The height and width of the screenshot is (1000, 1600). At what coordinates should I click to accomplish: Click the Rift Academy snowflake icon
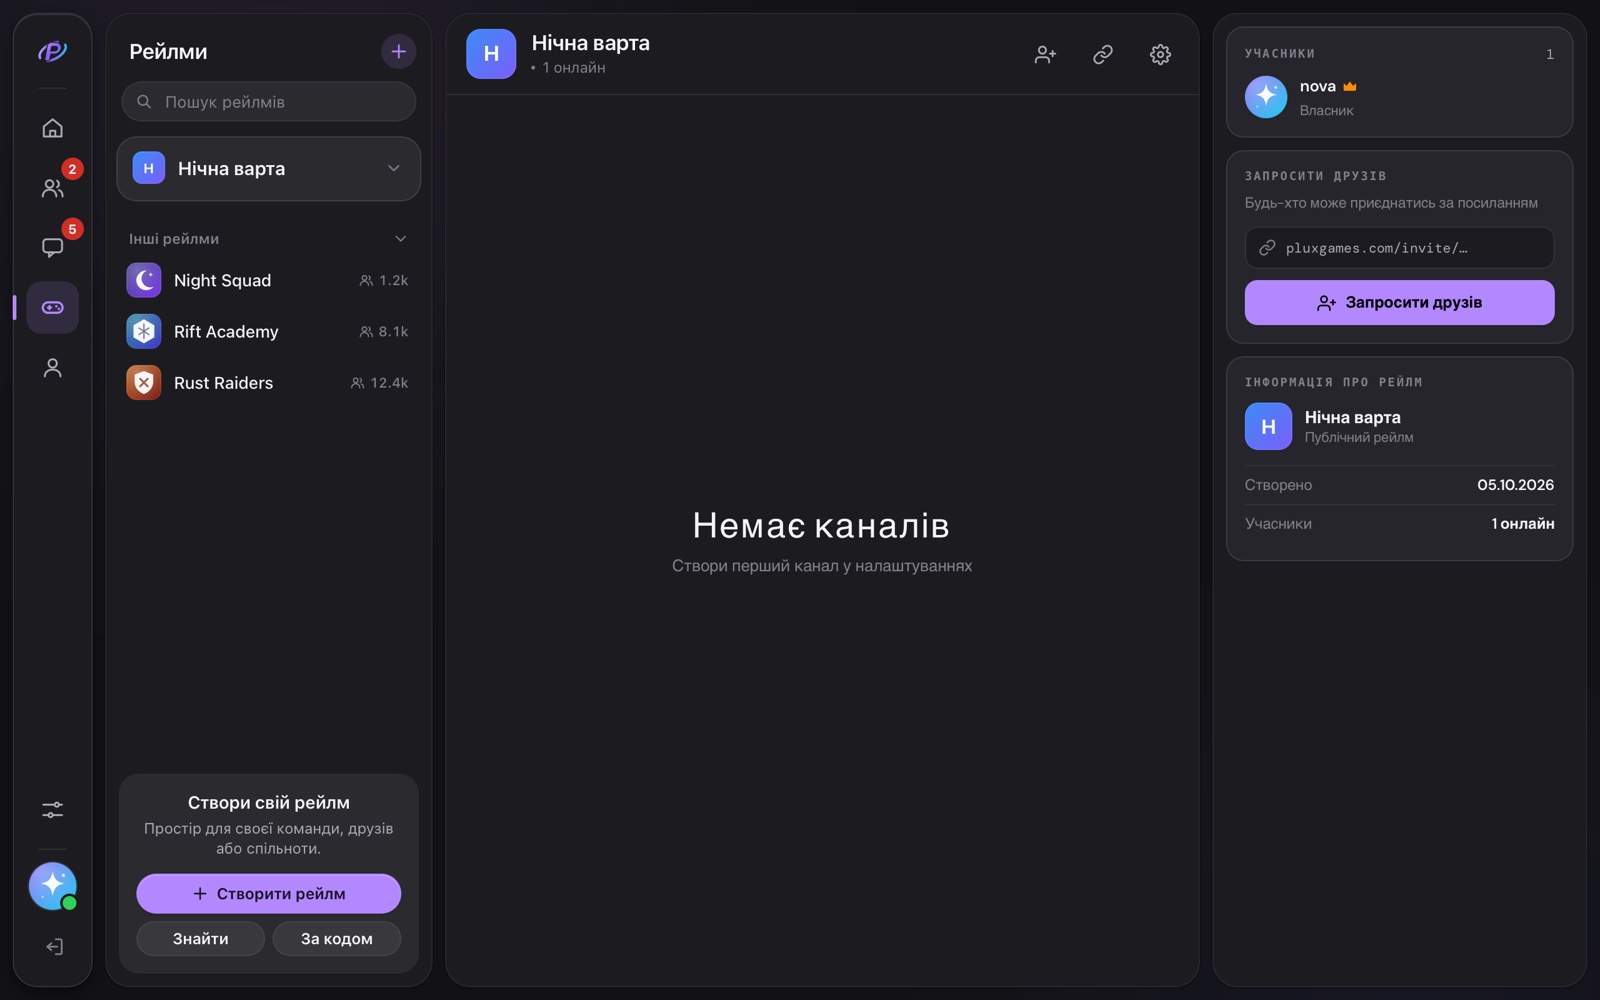(144, 331)
